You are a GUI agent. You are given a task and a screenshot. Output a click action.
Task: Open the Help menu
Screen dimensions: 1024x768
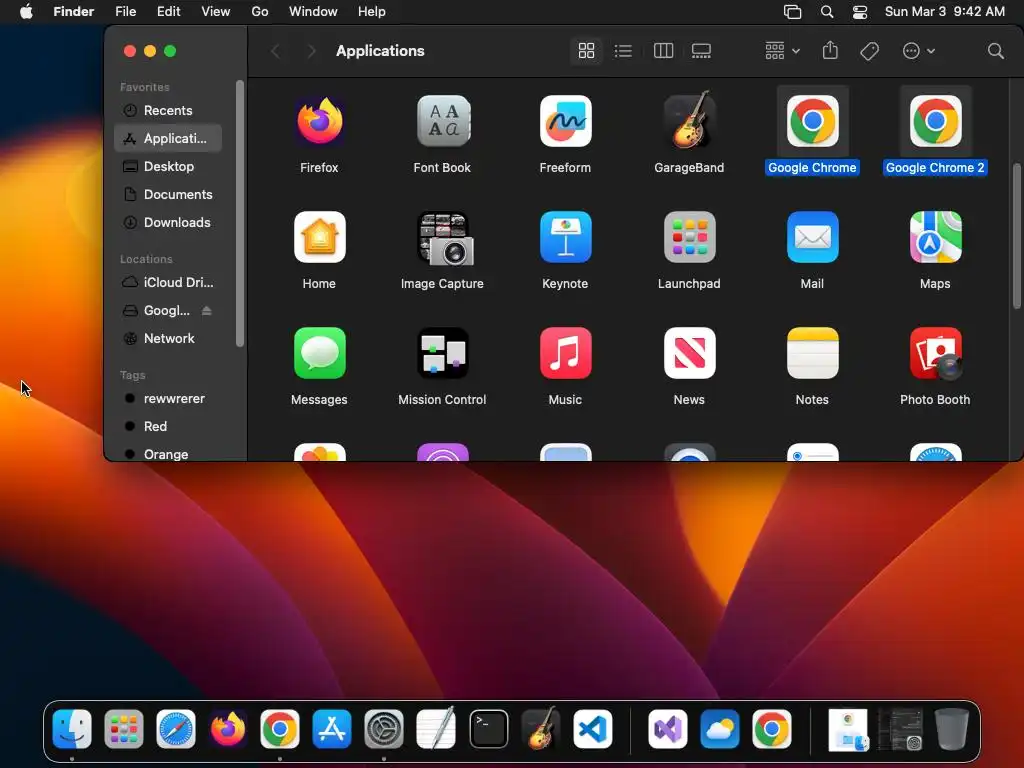tap(372, 12)
